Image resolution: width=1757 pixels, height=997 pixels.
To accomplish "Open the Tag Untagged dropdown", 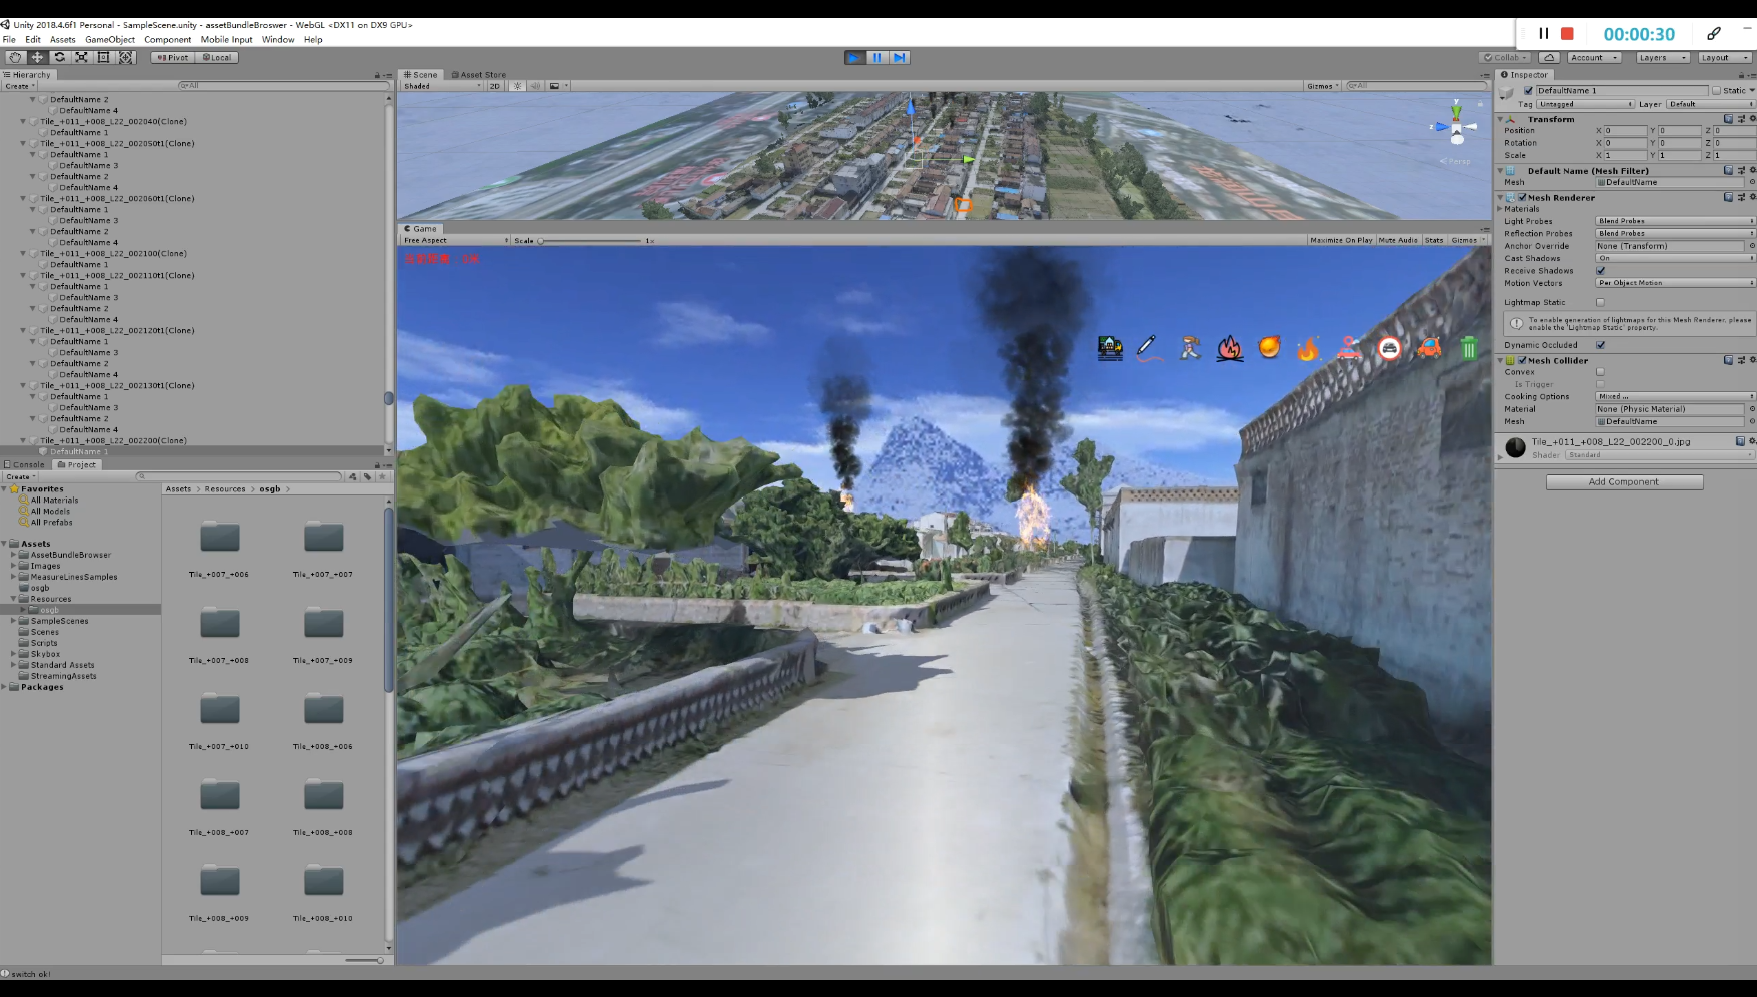I will (1585, 104).
